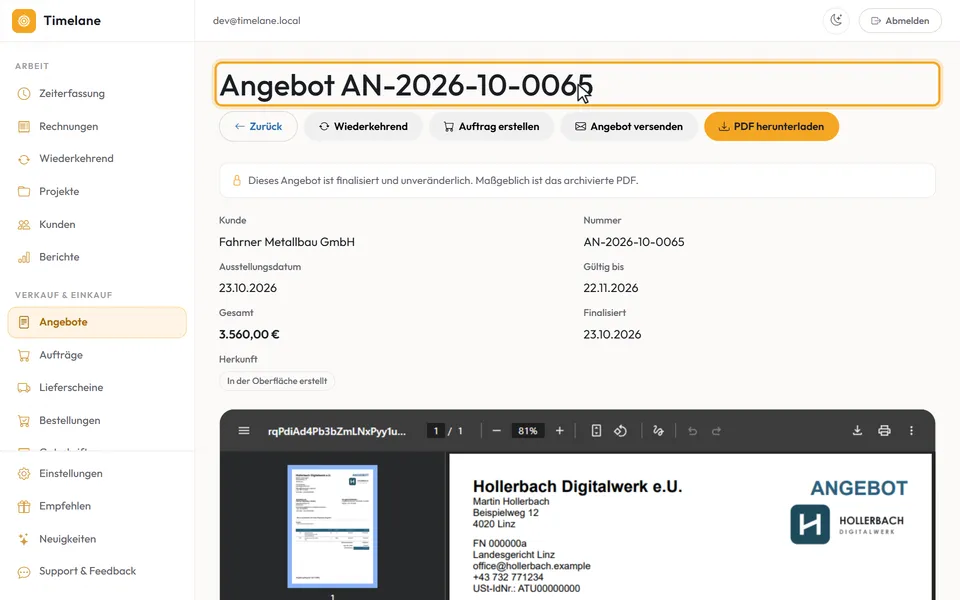Open Aufträge in sidebar
960x600 pixels.
[97, 355]
